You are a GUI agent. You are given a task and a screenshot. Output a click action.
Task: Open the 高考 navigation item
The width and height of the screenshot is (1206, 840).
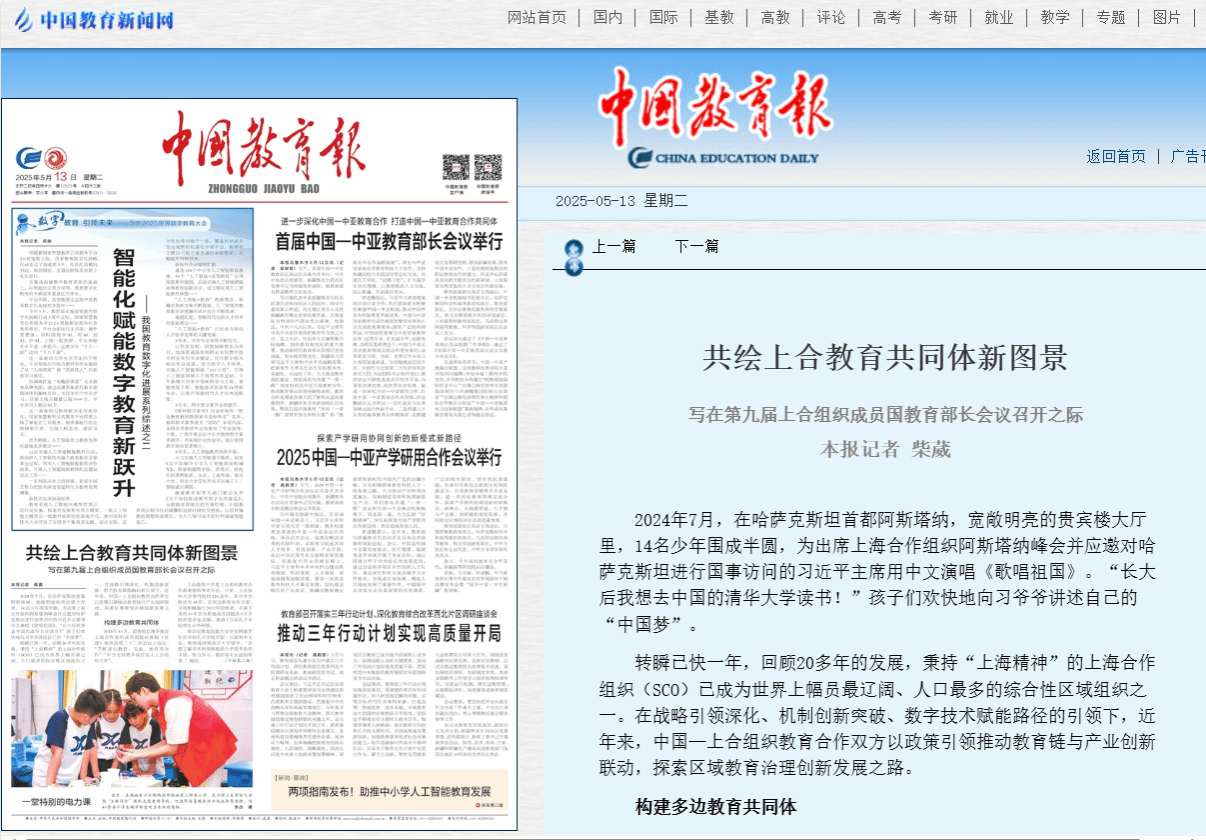(887, 17)
